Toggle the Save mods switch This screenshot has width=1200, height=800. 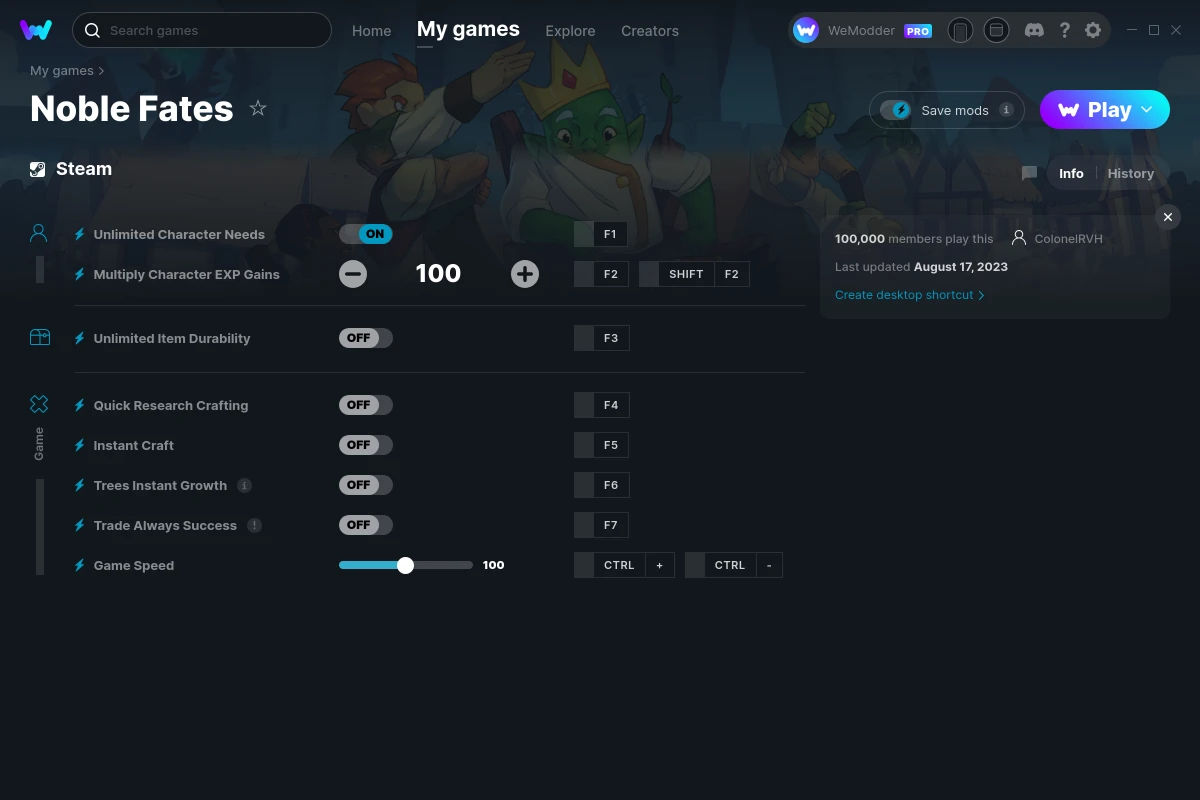tap(896, 110)
